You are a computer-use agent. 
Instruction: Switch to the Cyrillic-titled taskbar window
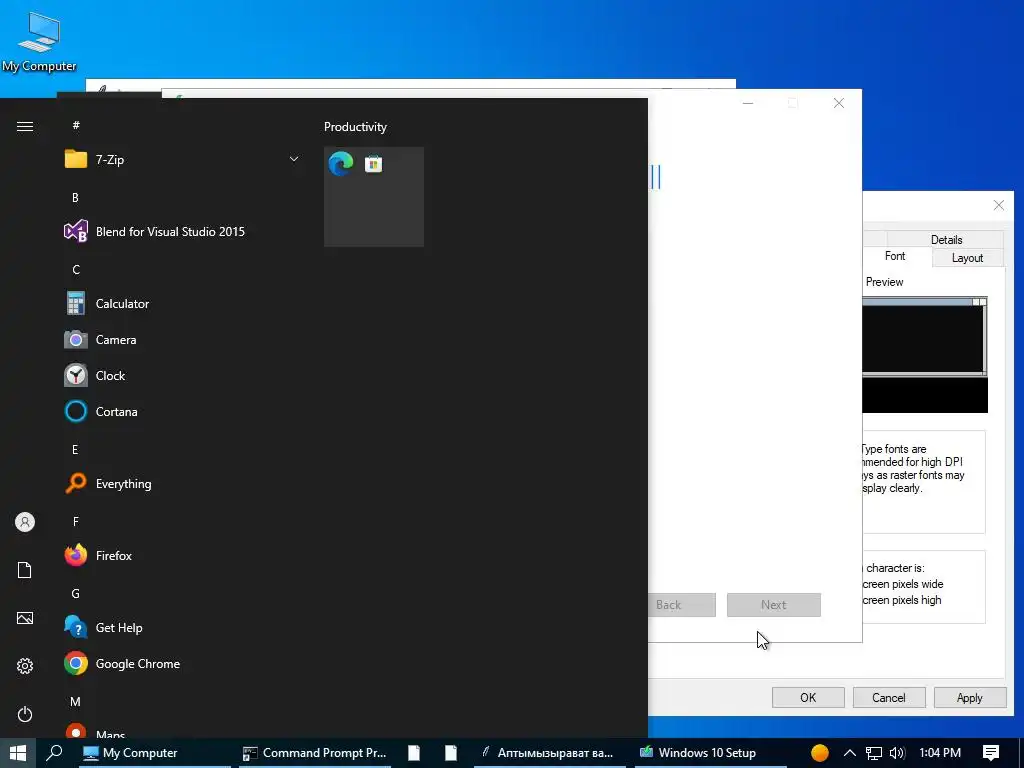pos(549,753)
